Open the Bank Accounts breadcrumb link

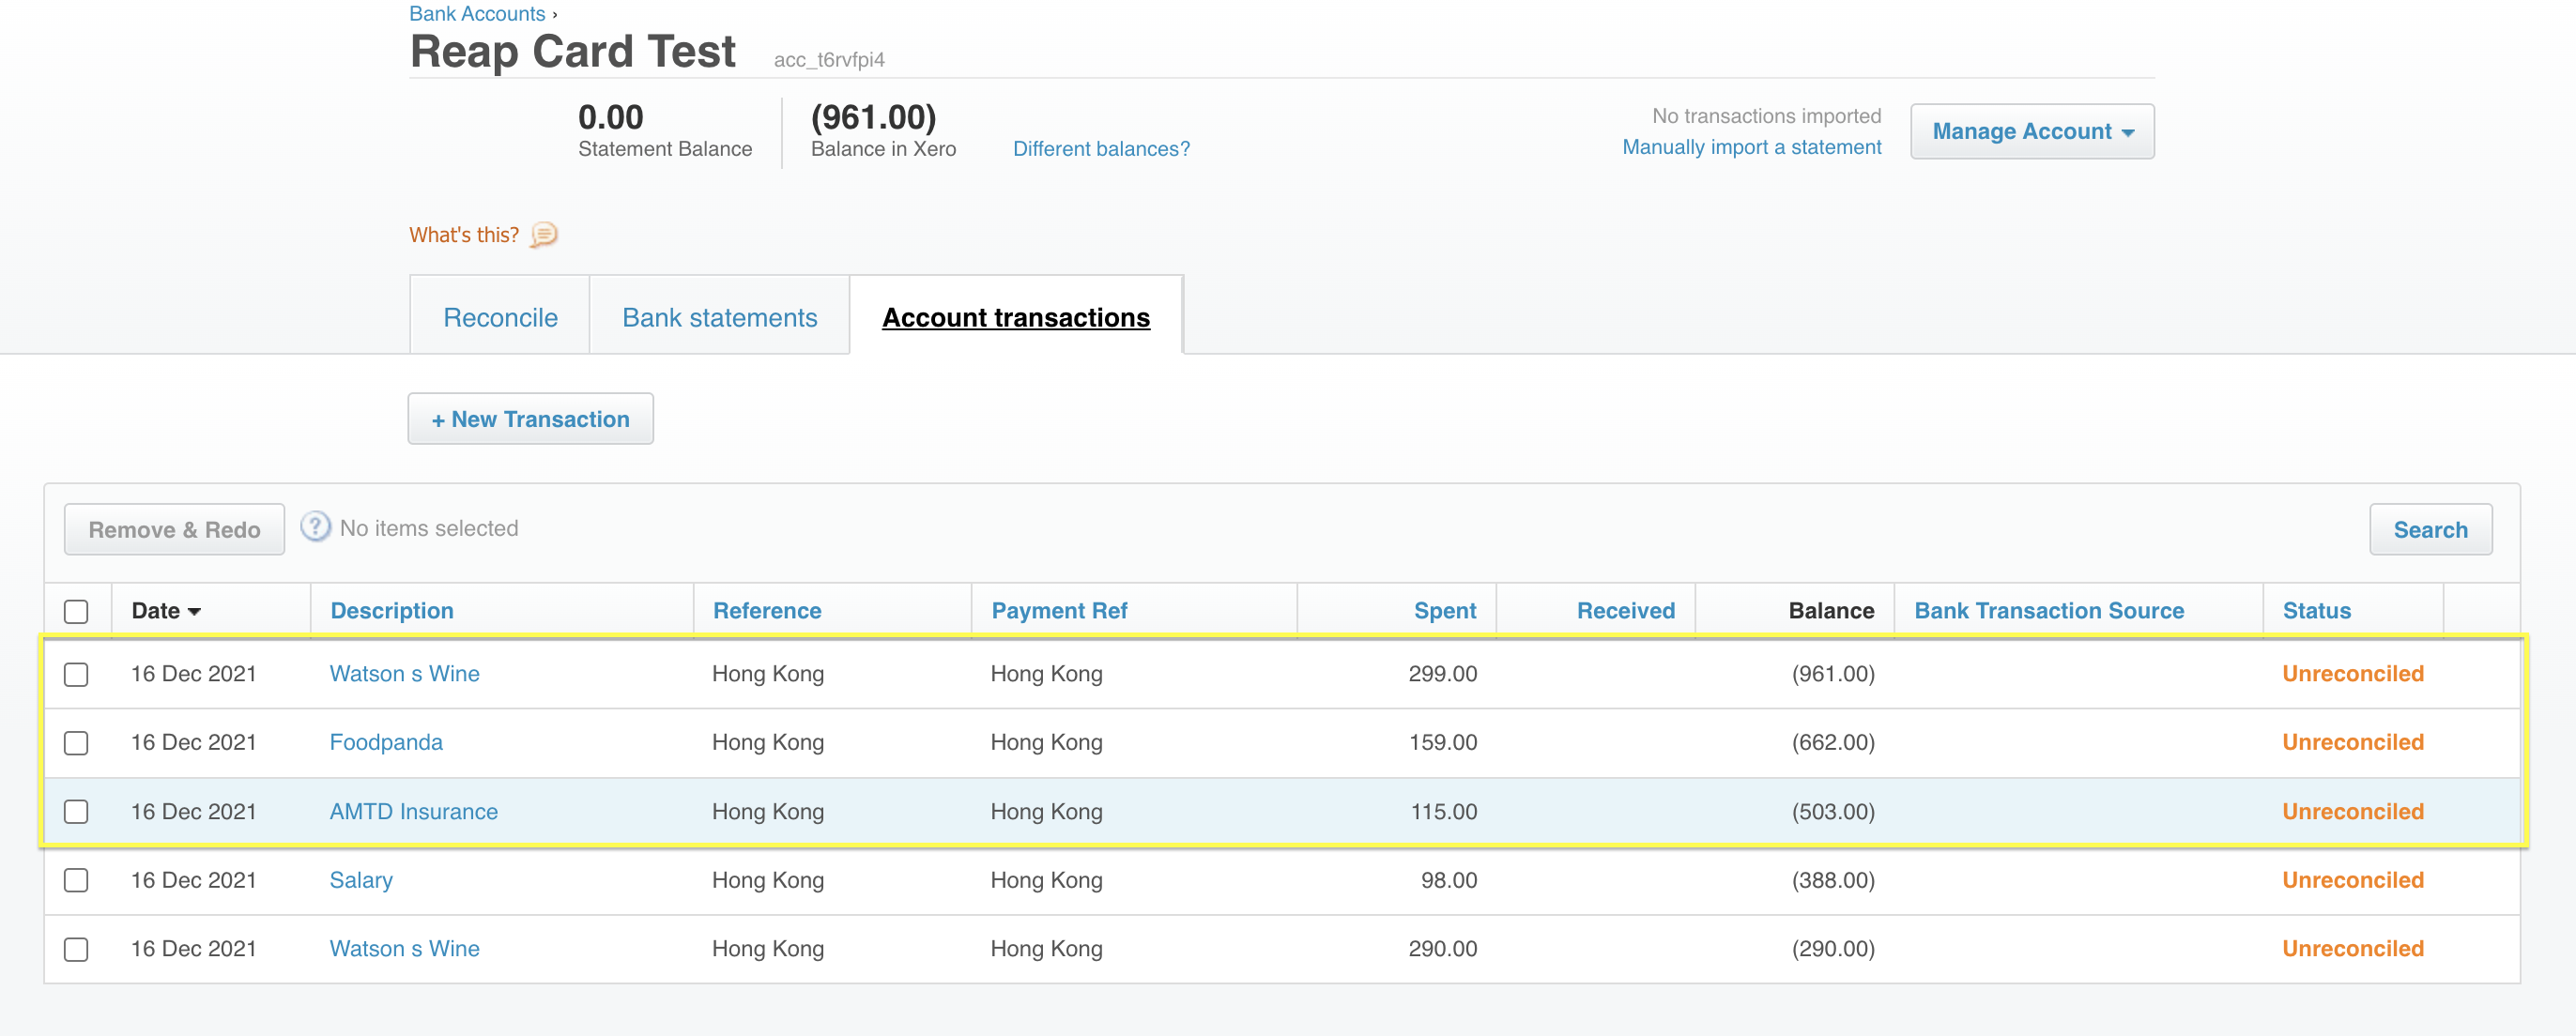(477, 13)
